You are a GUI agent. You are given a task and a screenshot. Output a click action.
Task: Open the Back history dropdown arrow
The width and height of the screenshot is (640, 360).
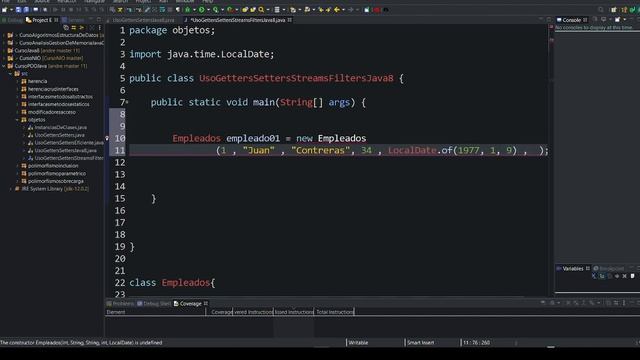[343, 10]
